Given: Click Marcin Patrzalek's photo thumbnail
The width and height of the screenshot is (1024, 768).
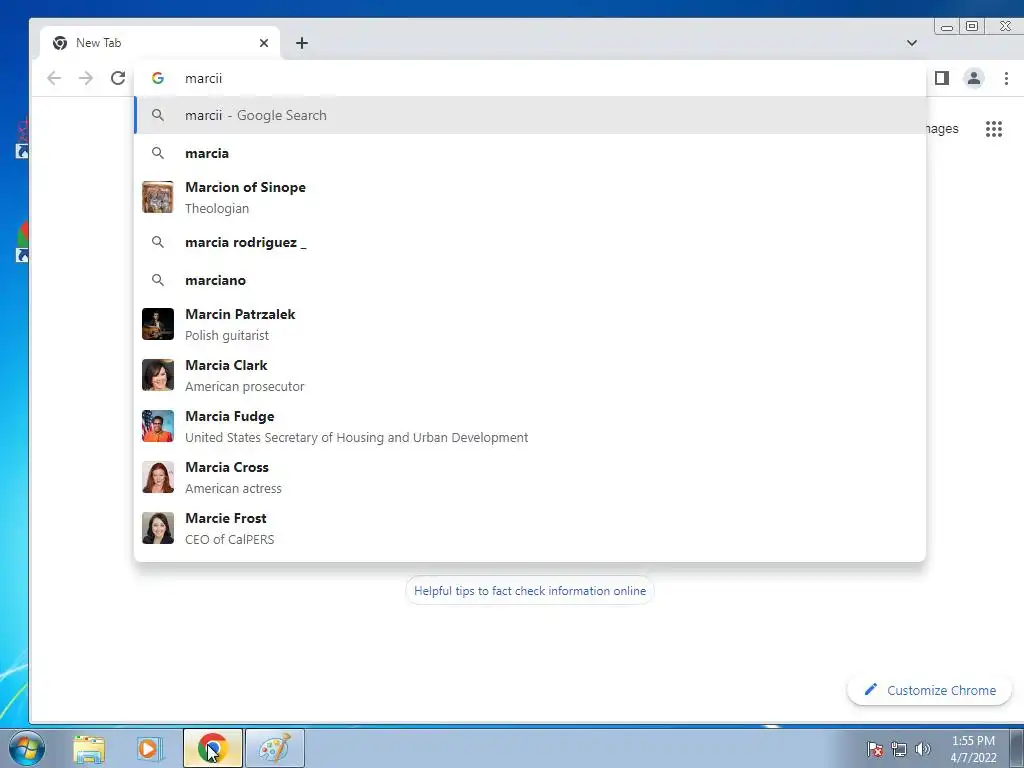Looking at the screenshot, I should point(158,325).
